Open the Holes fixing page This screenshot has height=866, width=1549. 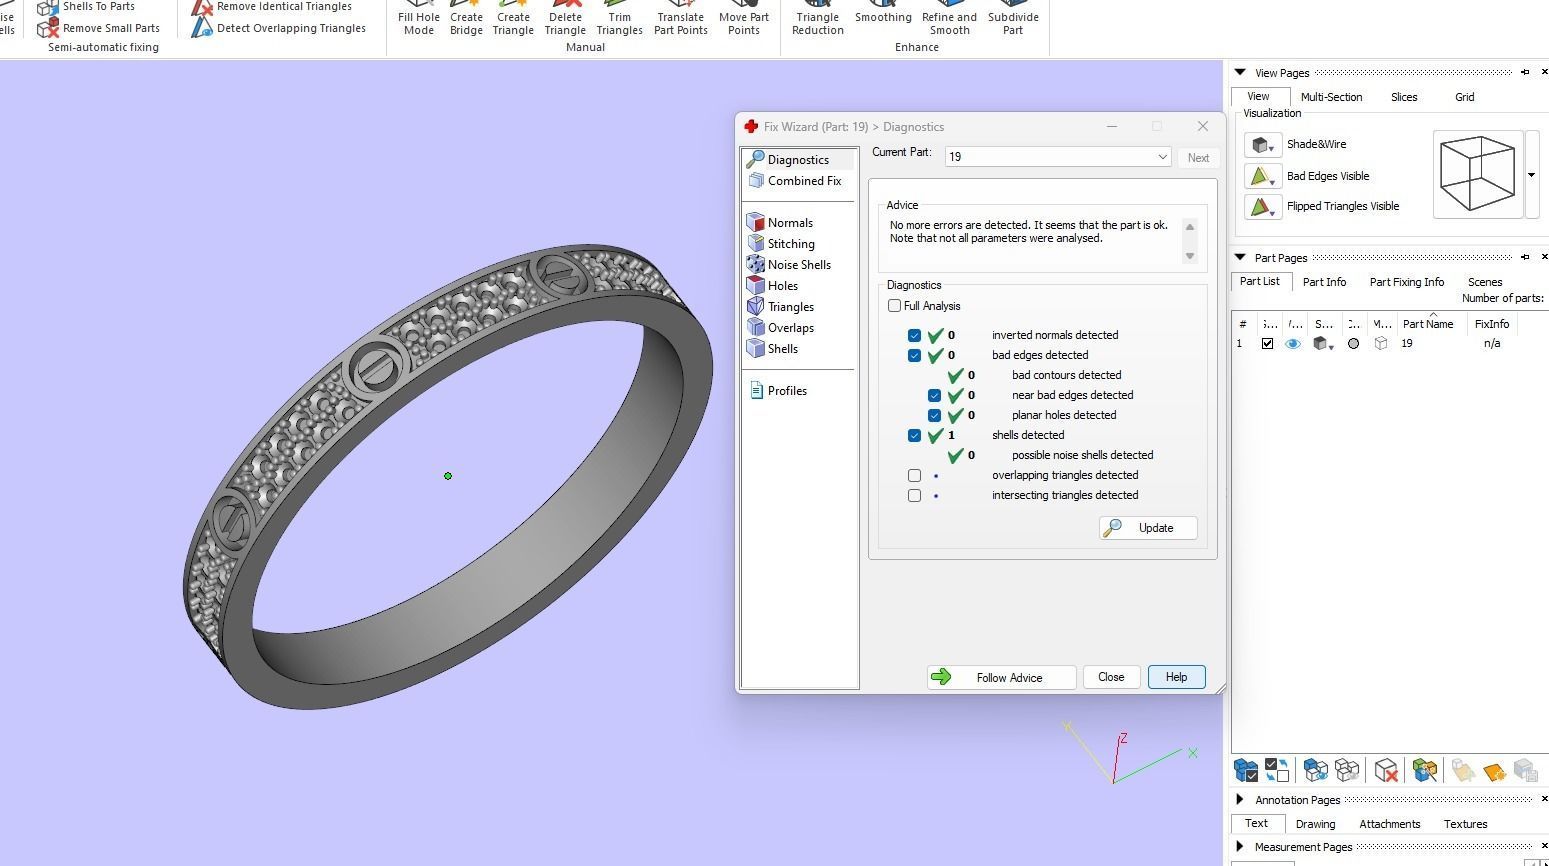click(x=772, y=286)
